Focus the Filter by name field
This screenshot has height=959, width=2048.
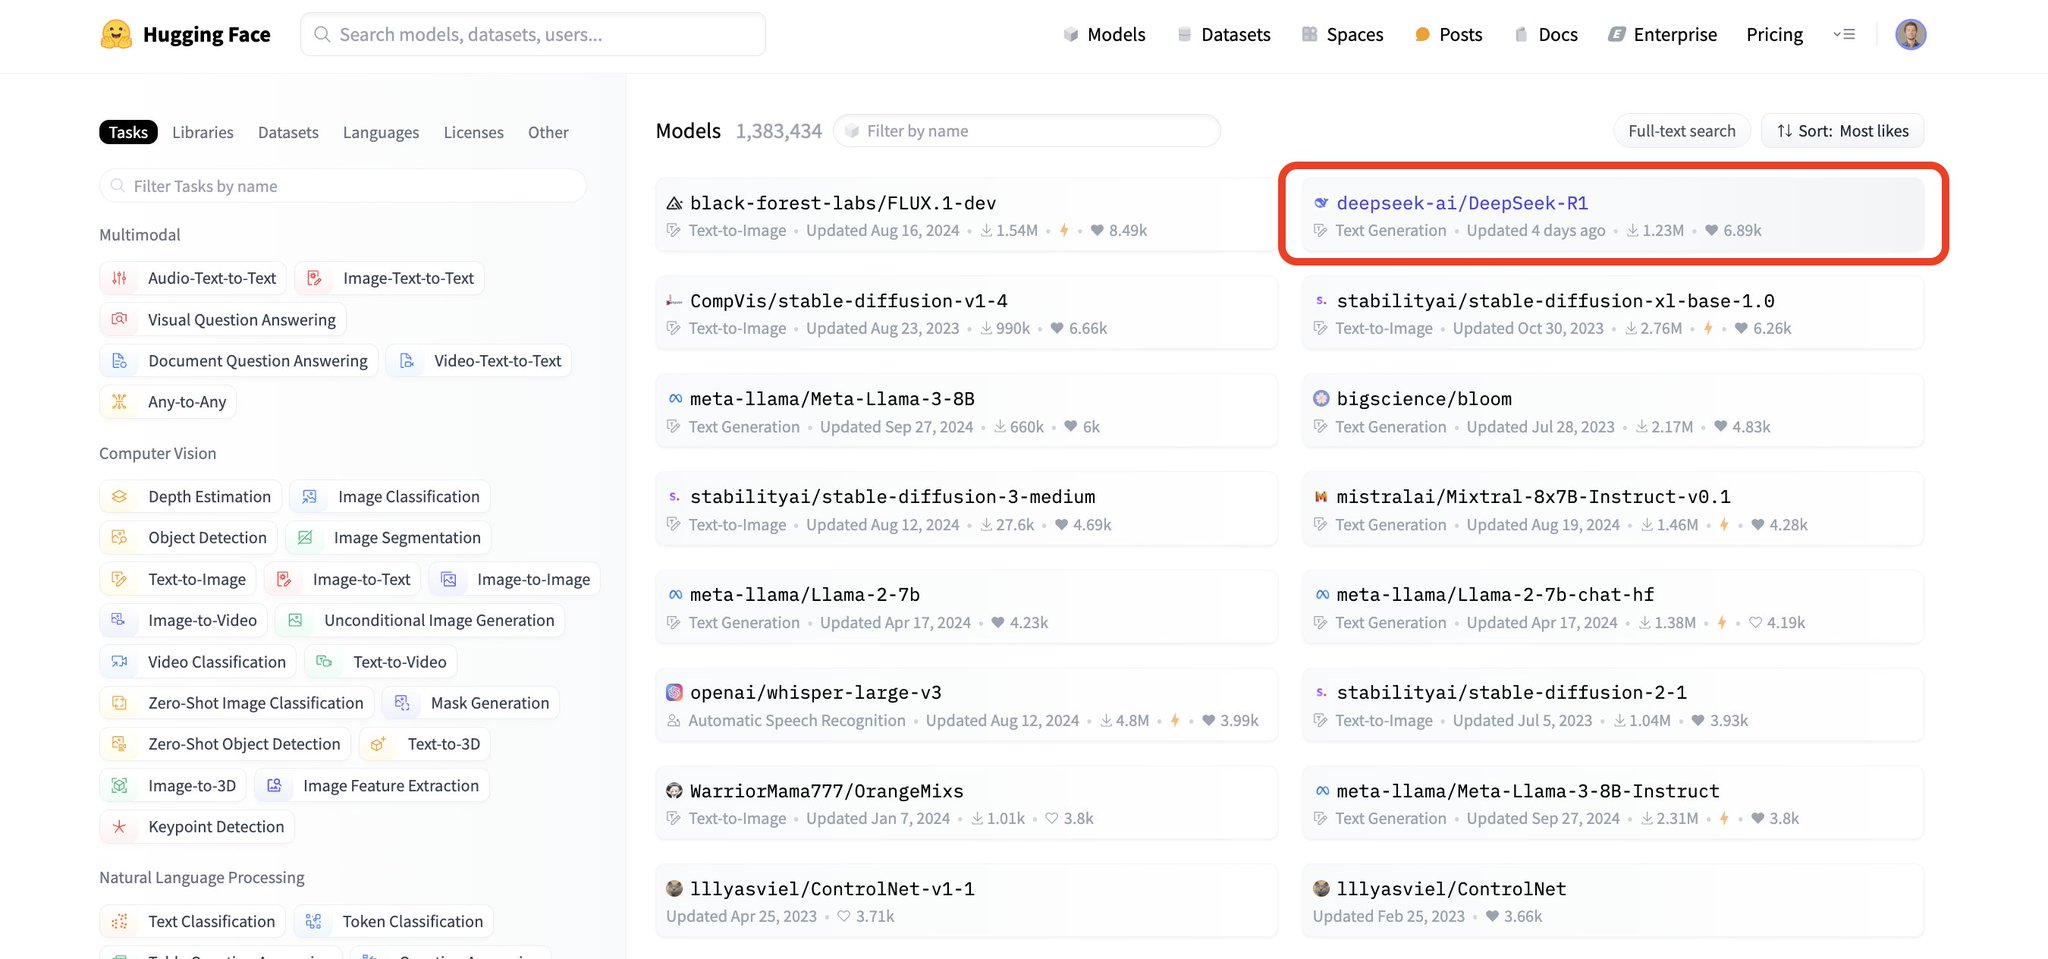coord(1026,131)
